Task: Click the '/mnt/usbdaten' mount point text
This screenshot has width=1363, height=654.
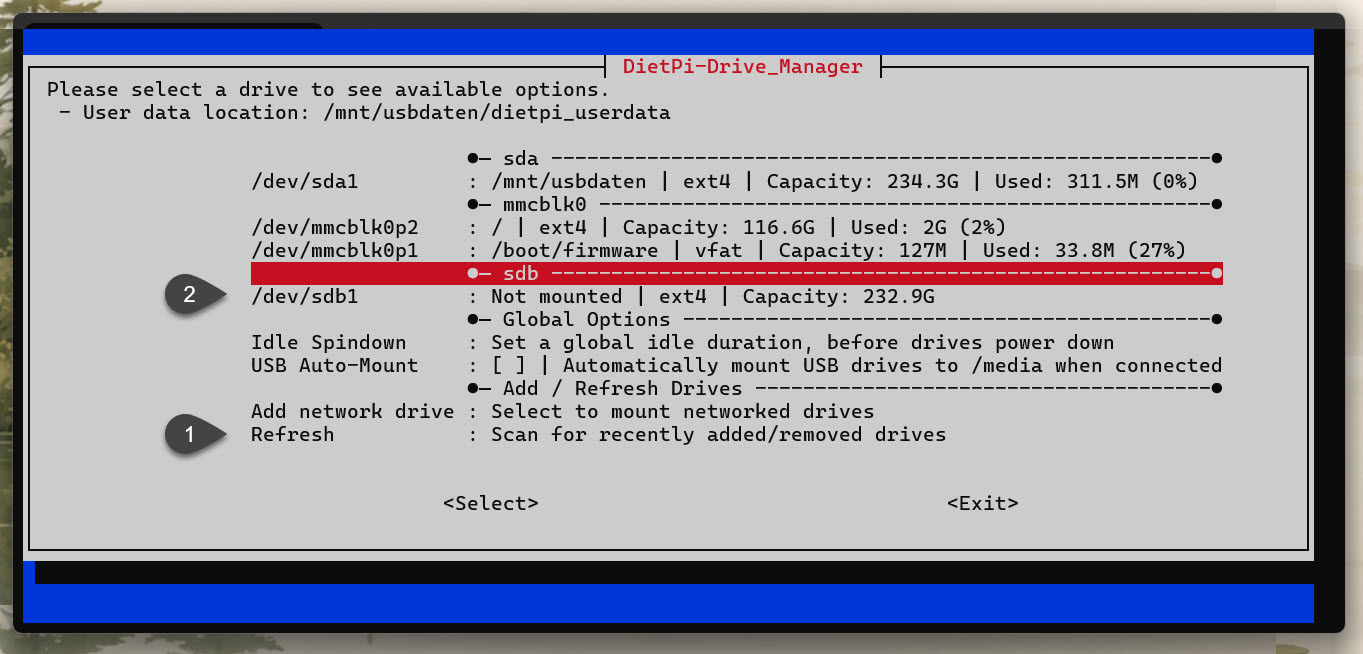Action: tap(569, 182)
